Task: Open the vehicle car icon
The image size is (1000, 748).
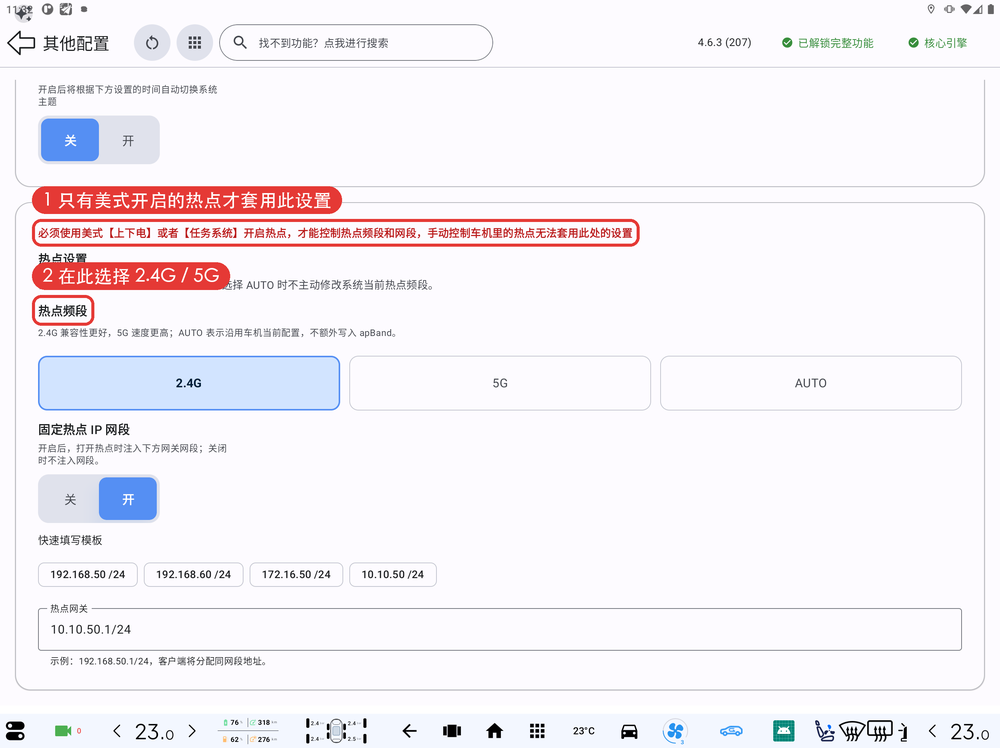Action: point(629,731)
